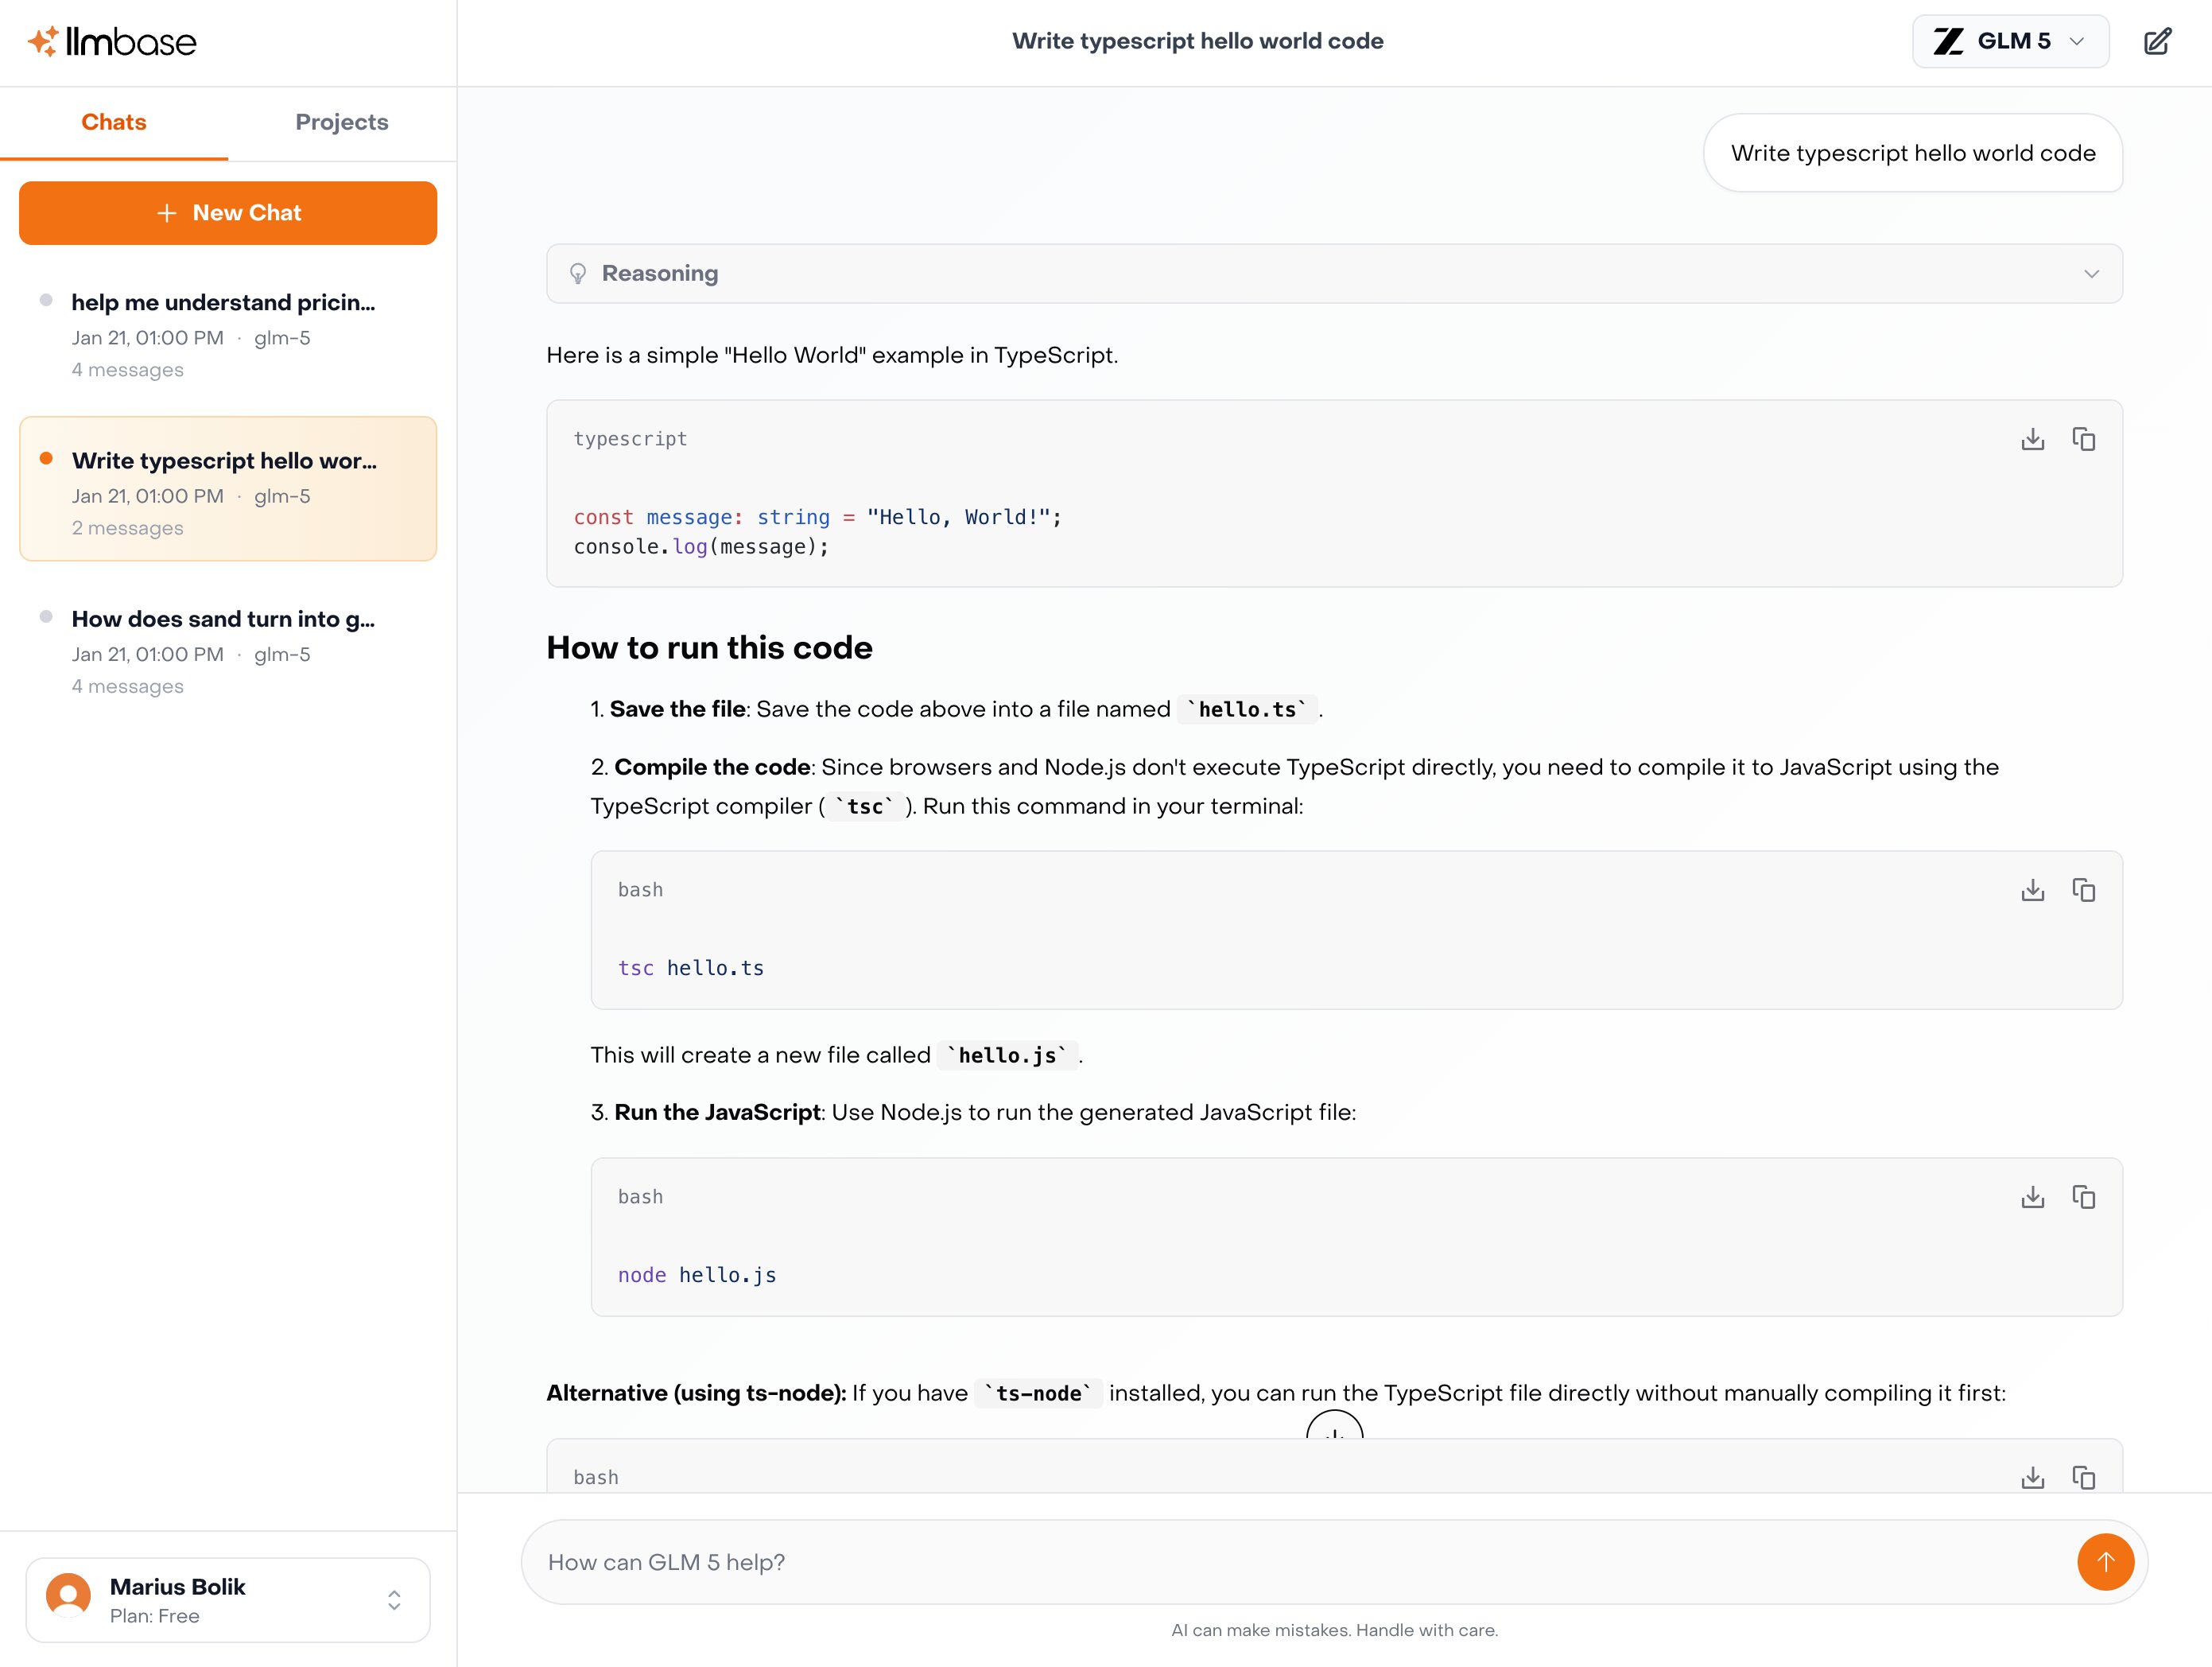Download the node hello.js code block
The width and height of the screenshot is (2212, 1667).
click(2032, 1196)
